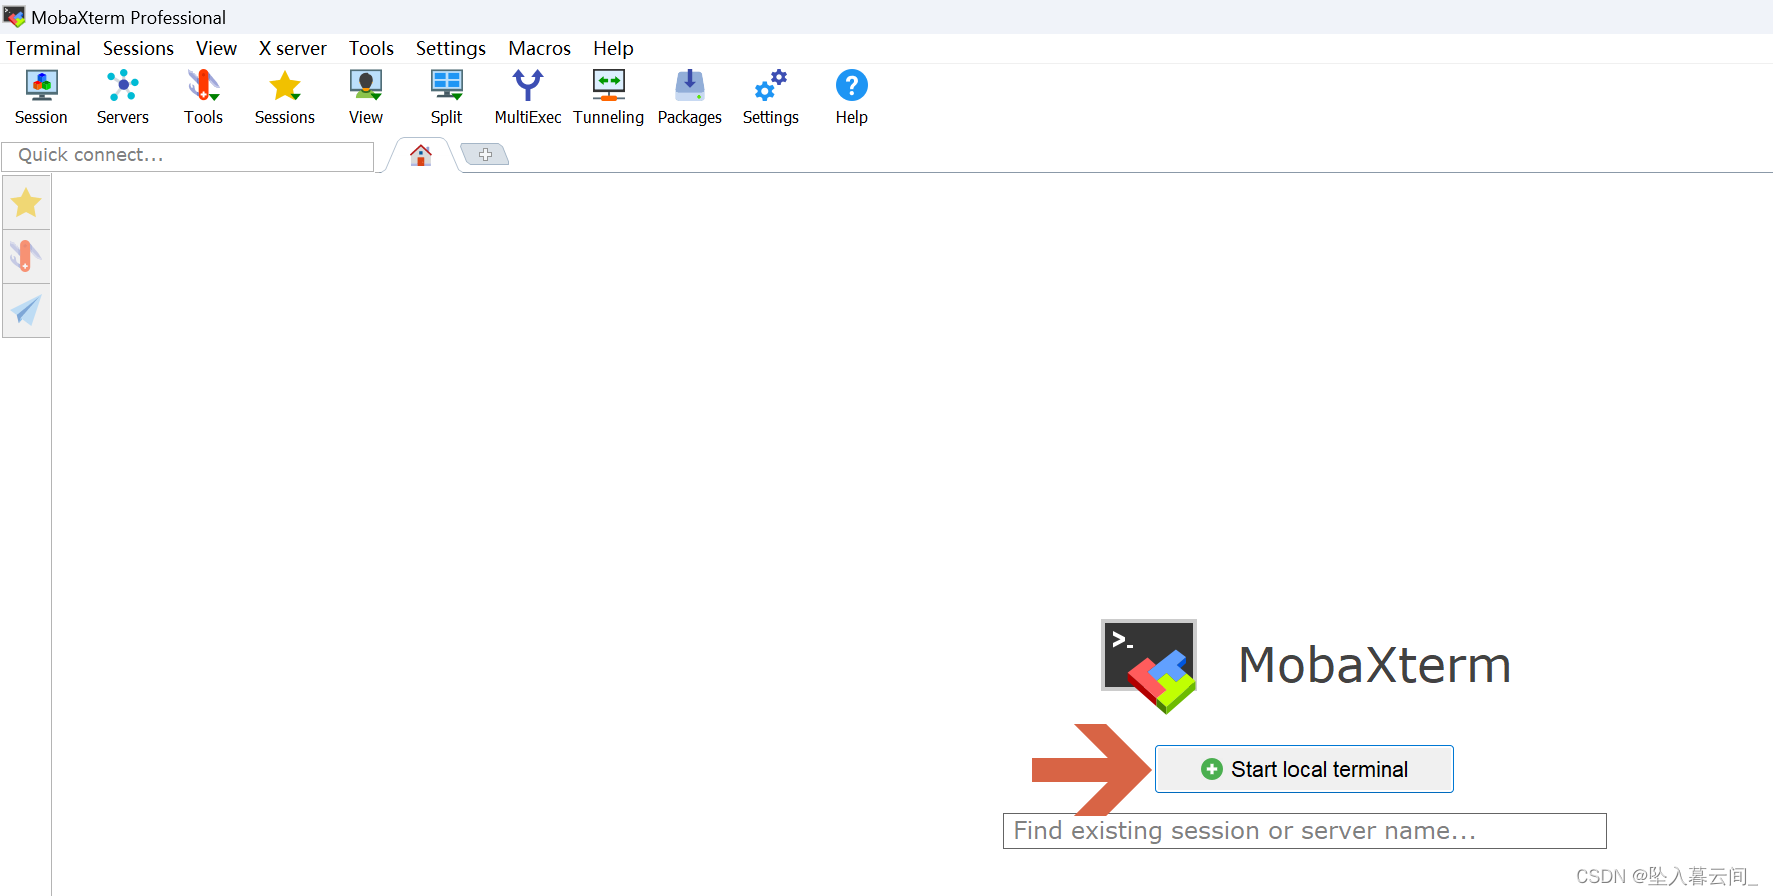The width and height of the screenshot is (1773, 896).
Task: Open the Macros menu
Action: click(x=539, y=48)
